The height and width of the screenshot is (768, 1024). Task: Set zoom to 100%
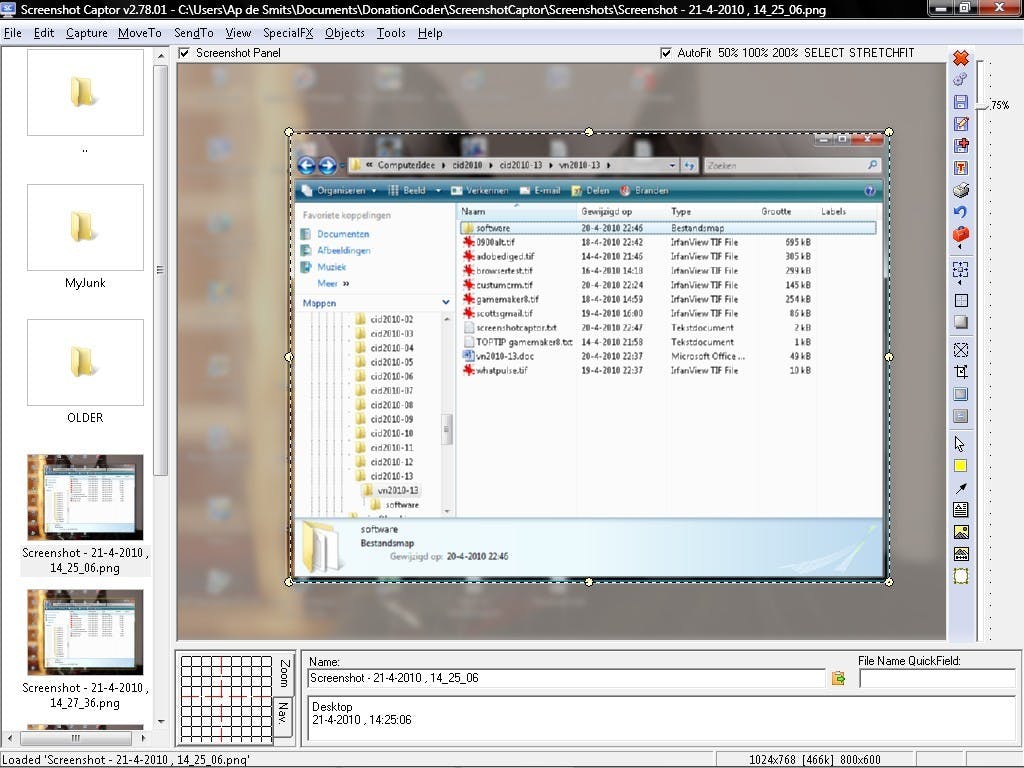click(755, 53)
